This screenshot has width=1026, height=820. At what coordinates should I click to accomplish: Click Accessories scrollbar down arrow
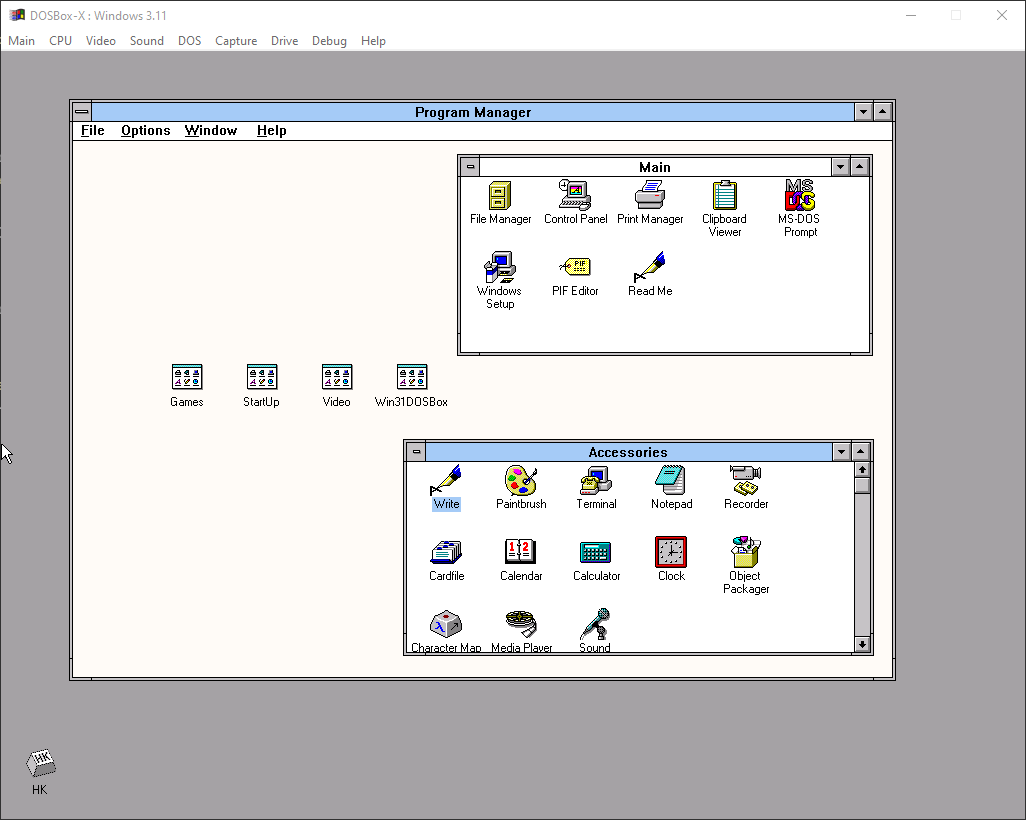click(862, 645)
